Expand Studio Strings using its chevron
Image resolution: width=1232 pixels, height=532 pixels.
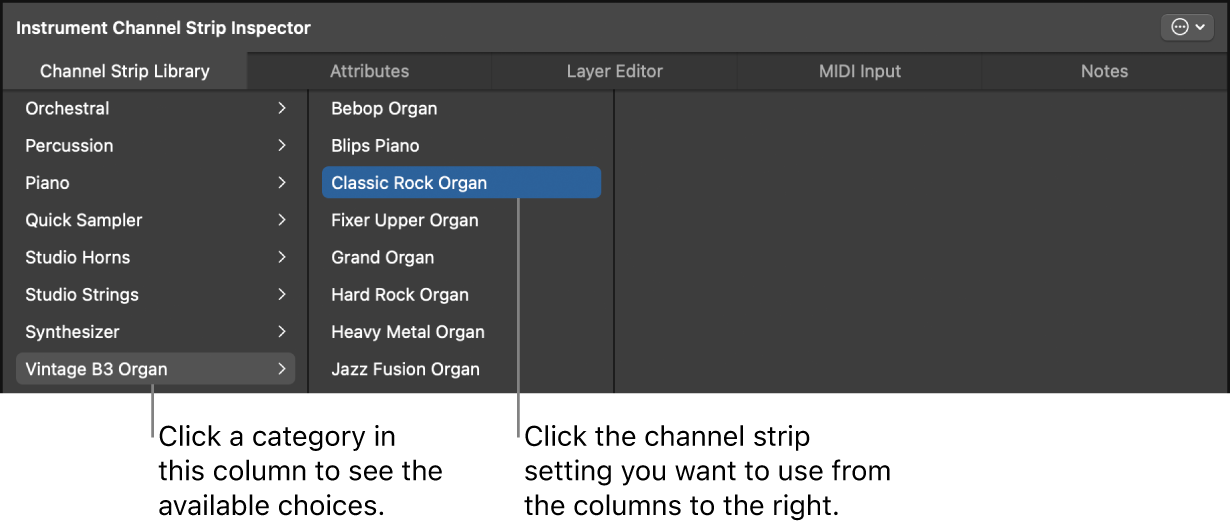click(x=282, y=295)
